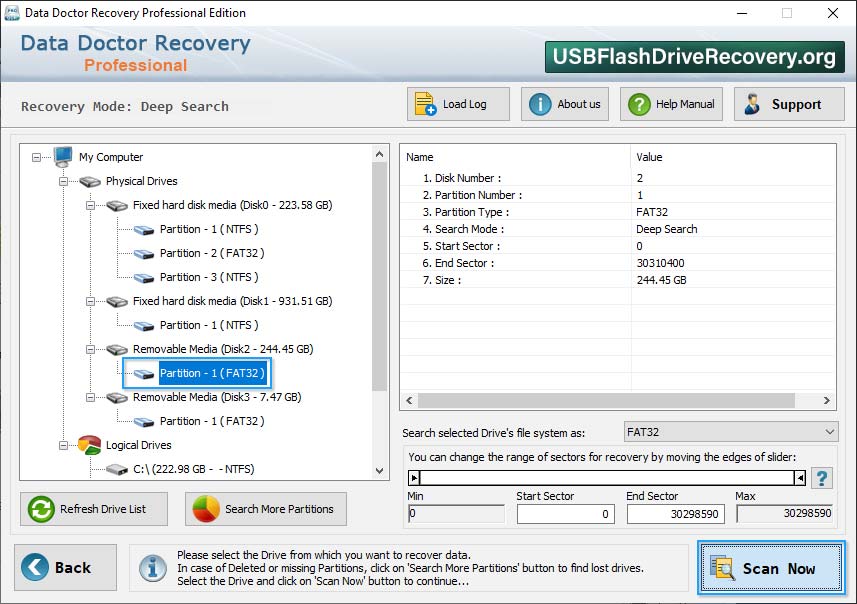The image size is (857, 604).
Task: Click the Help Manual question mark icon
Action: coord(639,104)
